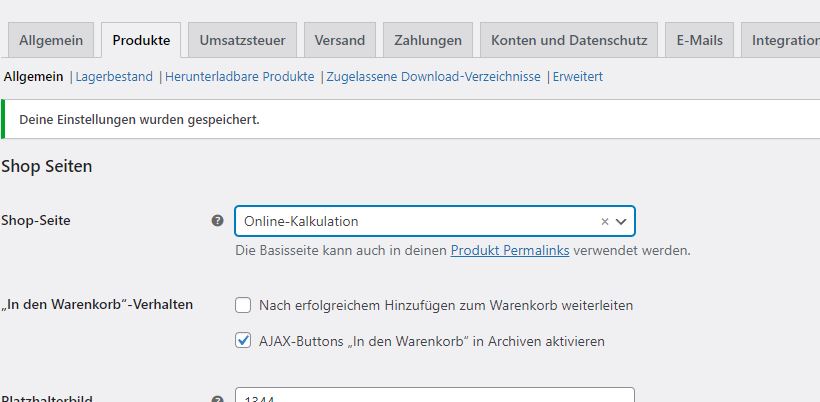Image resolution: width=820 pixels, height=402 pixels.
Task: Open Zugelassene Download-Verzeichnisse subsection
Action: pyautogui.click(x=434, y=77)
